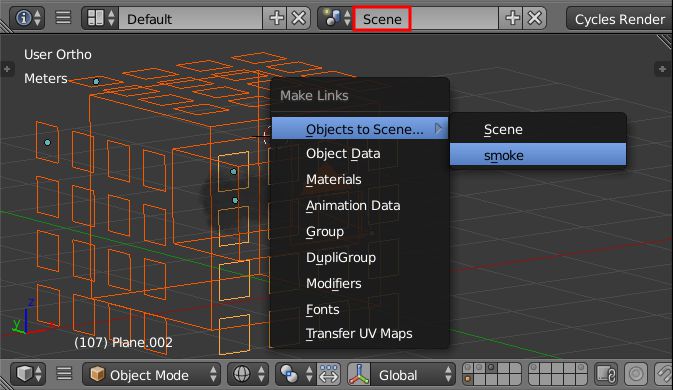Browse scenes via the scene icon
Viewport: 673px width, 390px height.
tap(336, 18)
